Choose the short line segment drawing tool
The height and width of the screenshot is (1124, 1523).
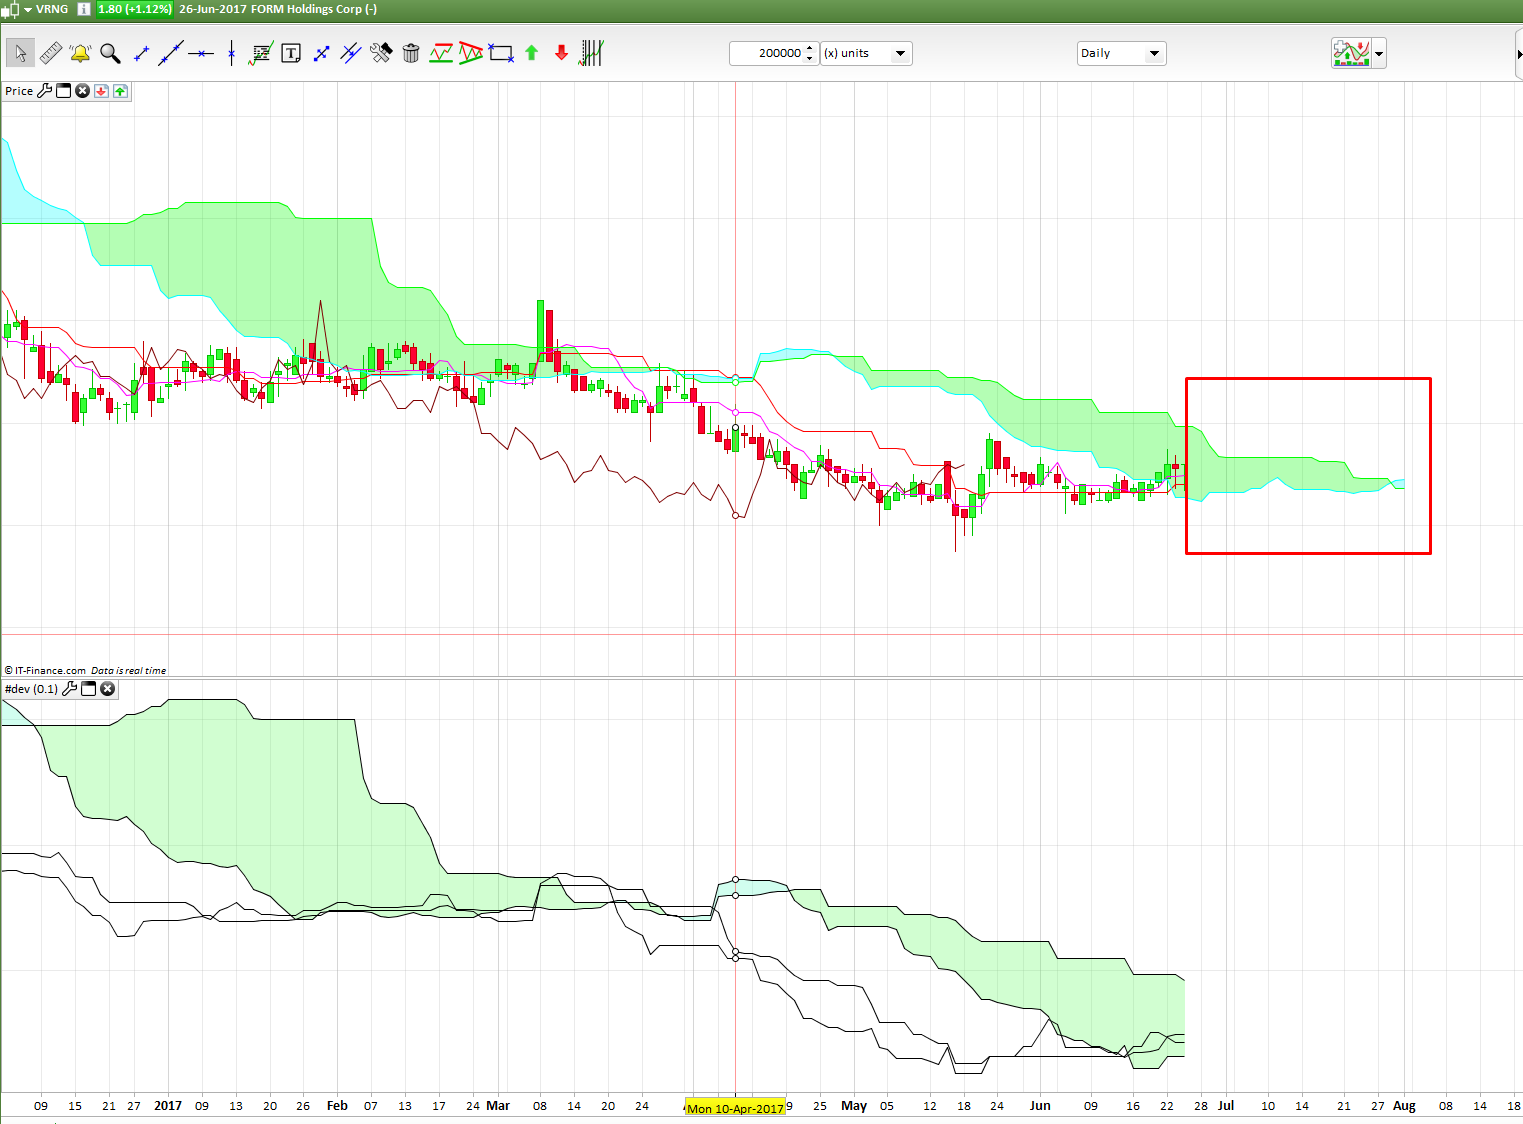pos(141,53)
